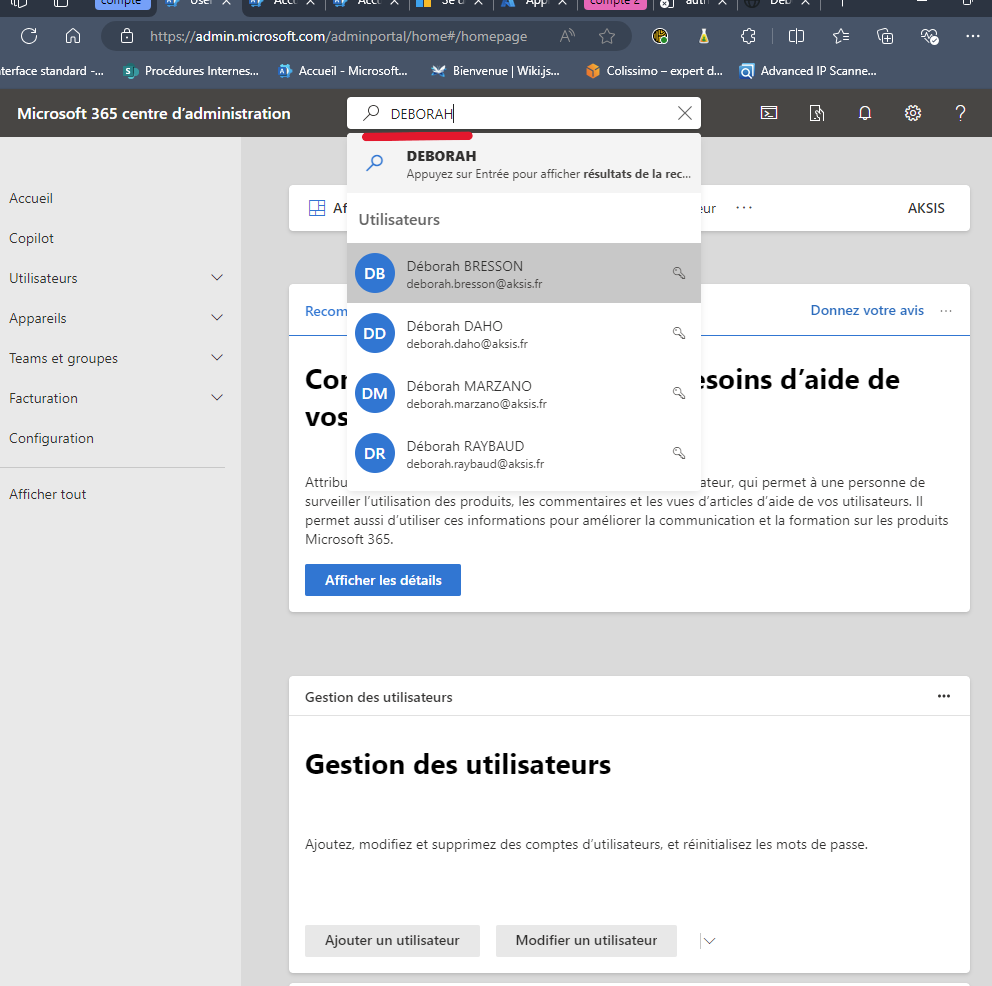992x986 pixels.
Task: Select the DEBORAH search results suggestion
Action: pos(524,163)
